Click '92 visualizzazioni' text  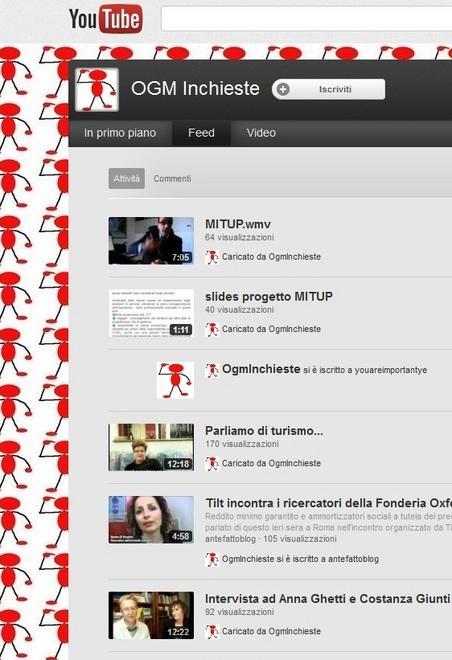click(x=239, y=612)
